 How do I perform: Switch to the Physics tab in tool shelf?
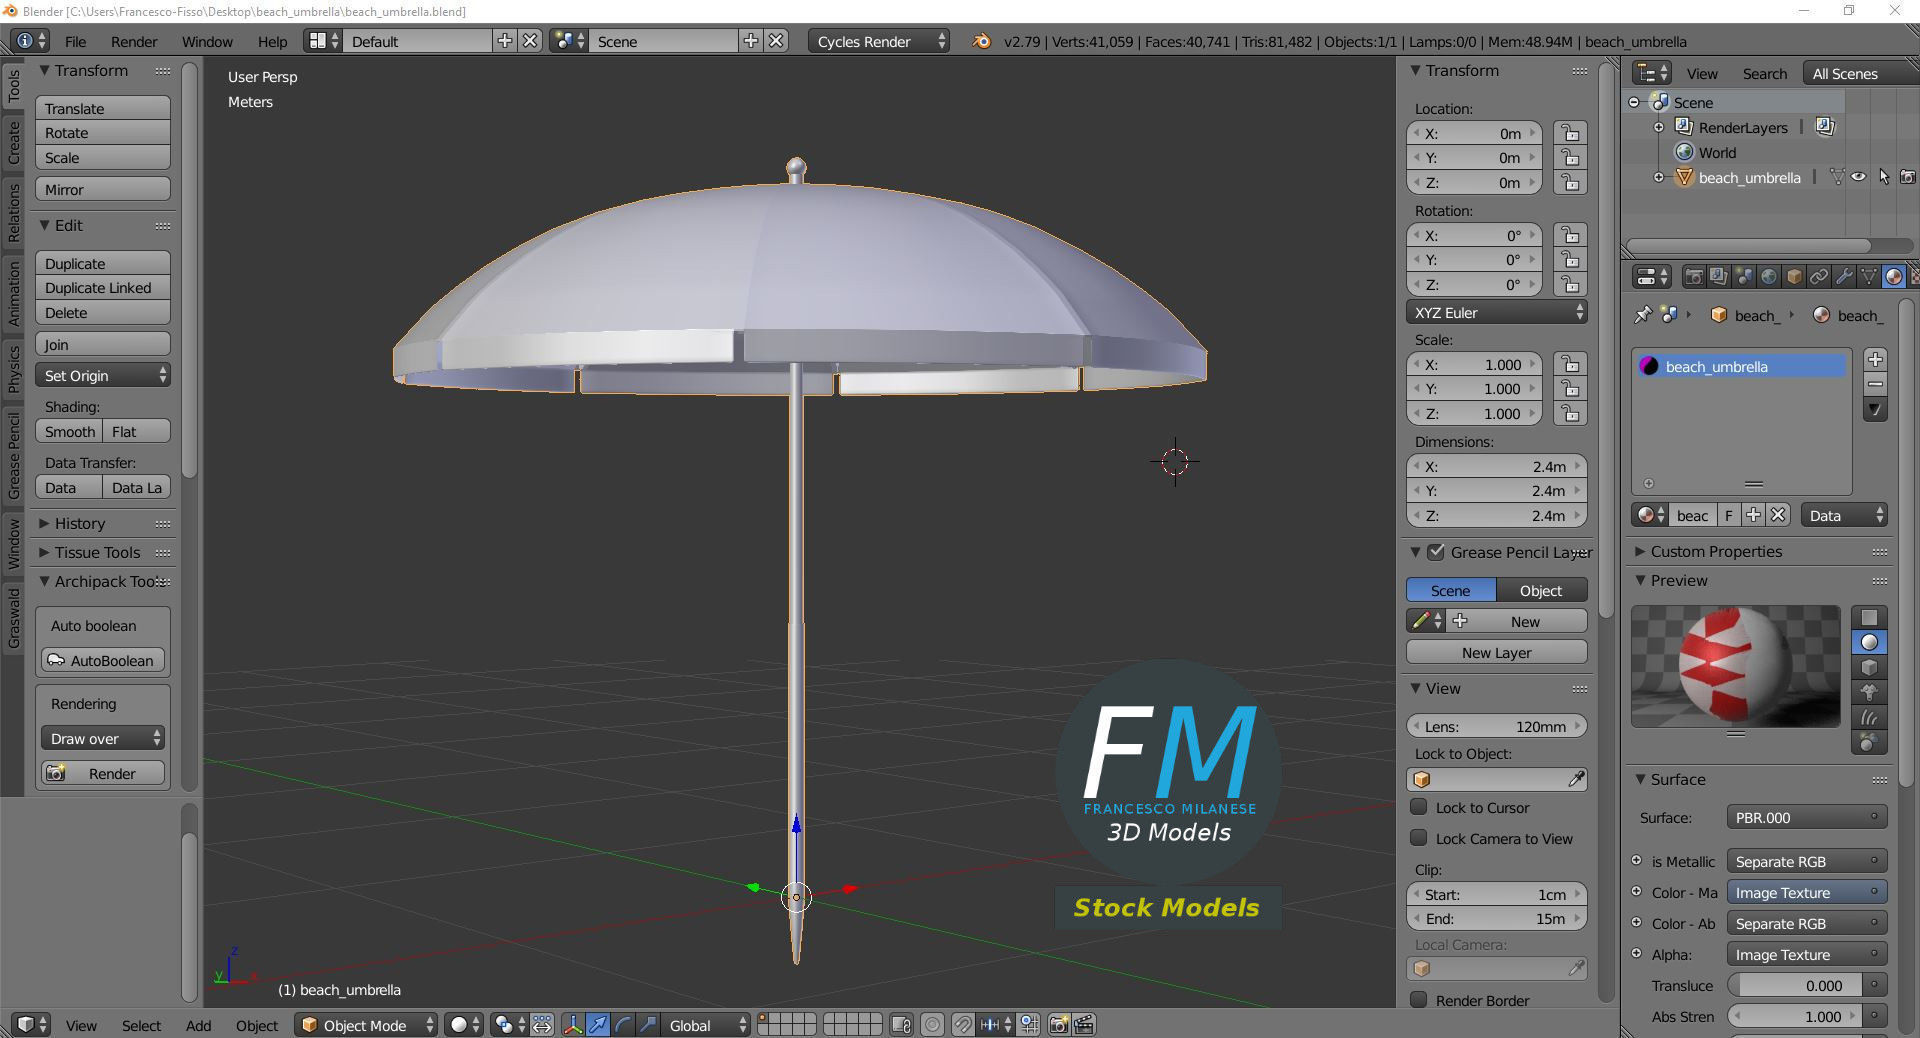click(13, 368)
